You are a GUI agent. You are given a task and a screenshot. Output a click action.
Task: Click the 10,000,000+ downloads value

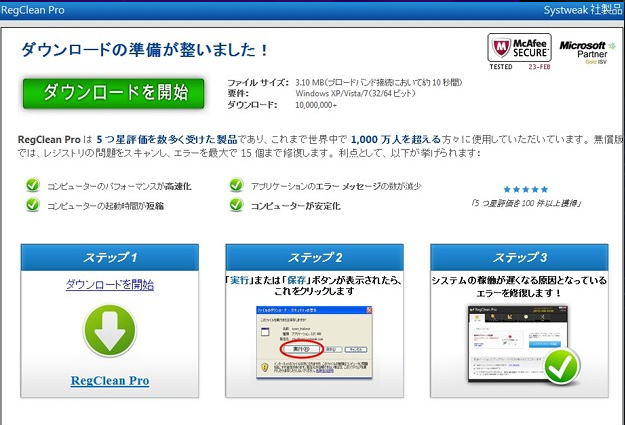click(x=316, y=105)
